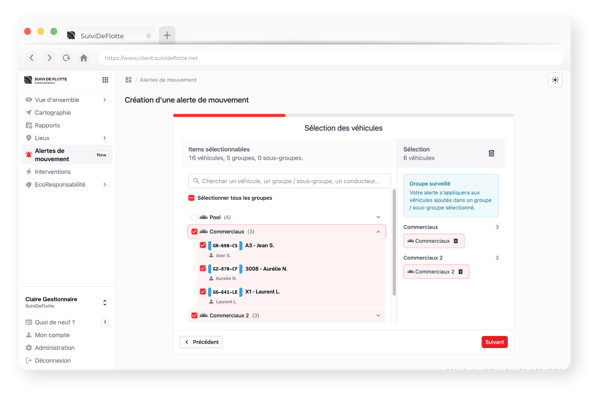Click the SuiviDeFlotte browser tab
The width and height of the screenshot is (600, 399).
pos(110,36)
